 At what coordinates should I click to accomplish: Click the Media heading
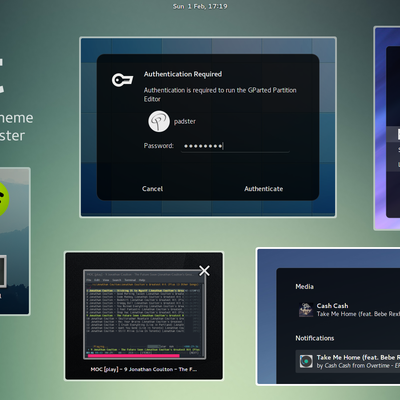pos(304,287)
